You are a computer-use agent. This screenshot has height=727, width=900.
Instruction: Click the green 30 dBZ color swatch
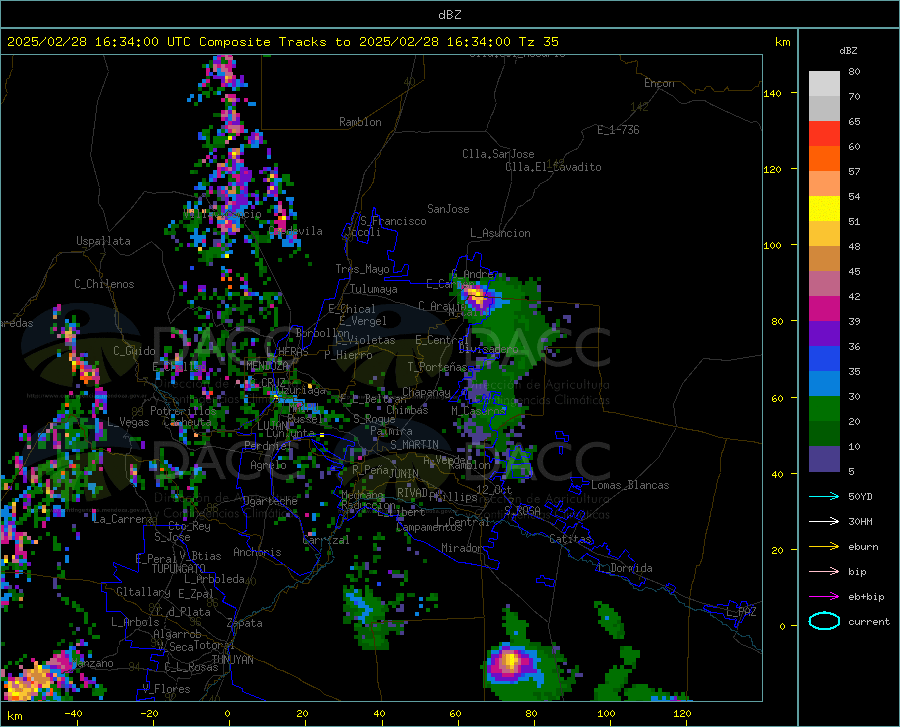click(824, 409)
